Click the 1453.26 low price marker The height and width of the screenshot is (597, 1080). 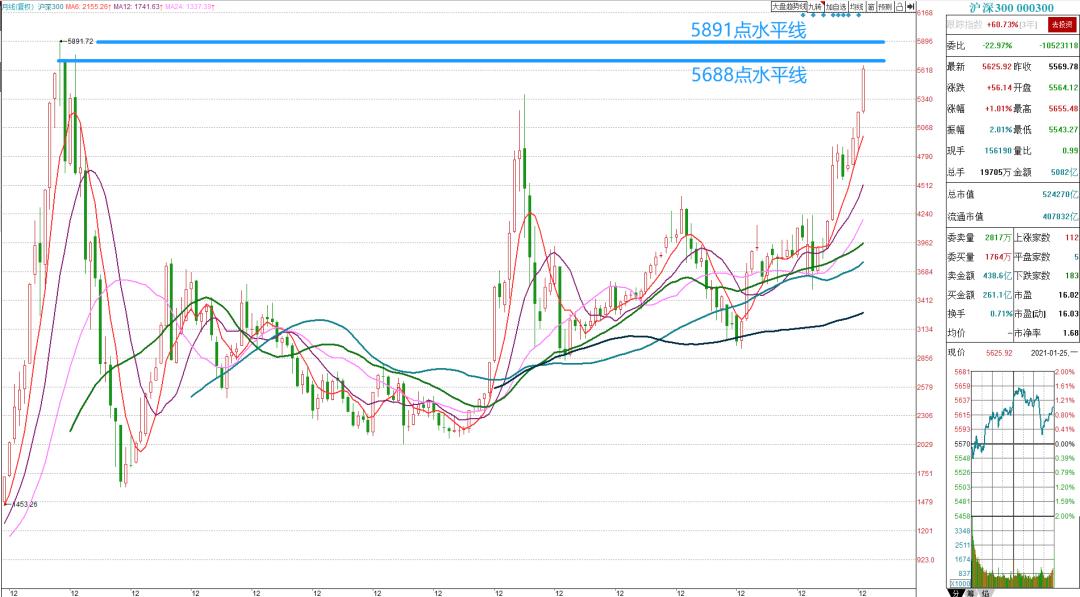click(x=24, y=504)
